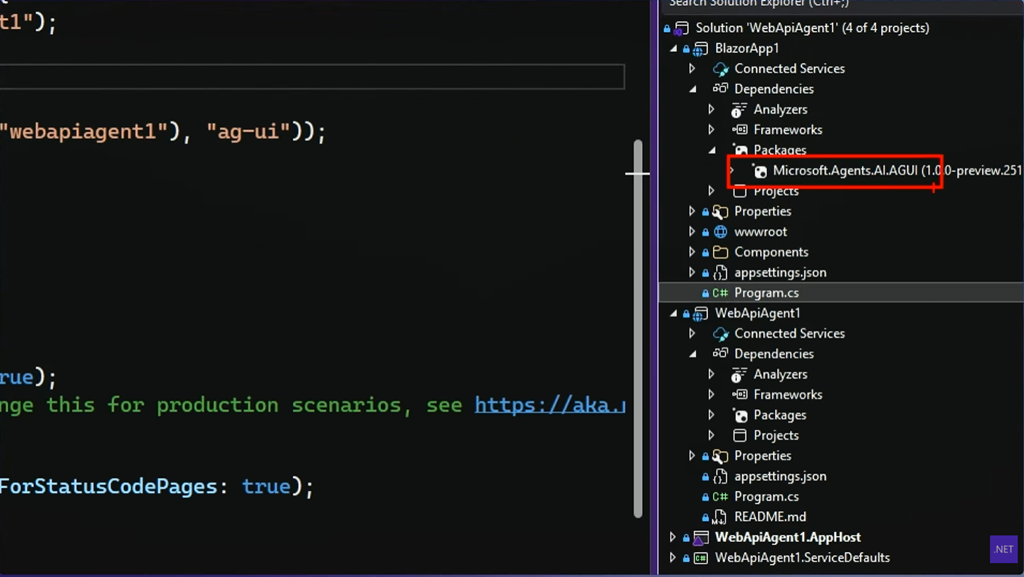Collapse Packages under BlazorApp1 Dependencies
Screen dimensions: 1024x577
tap(712, 150)
